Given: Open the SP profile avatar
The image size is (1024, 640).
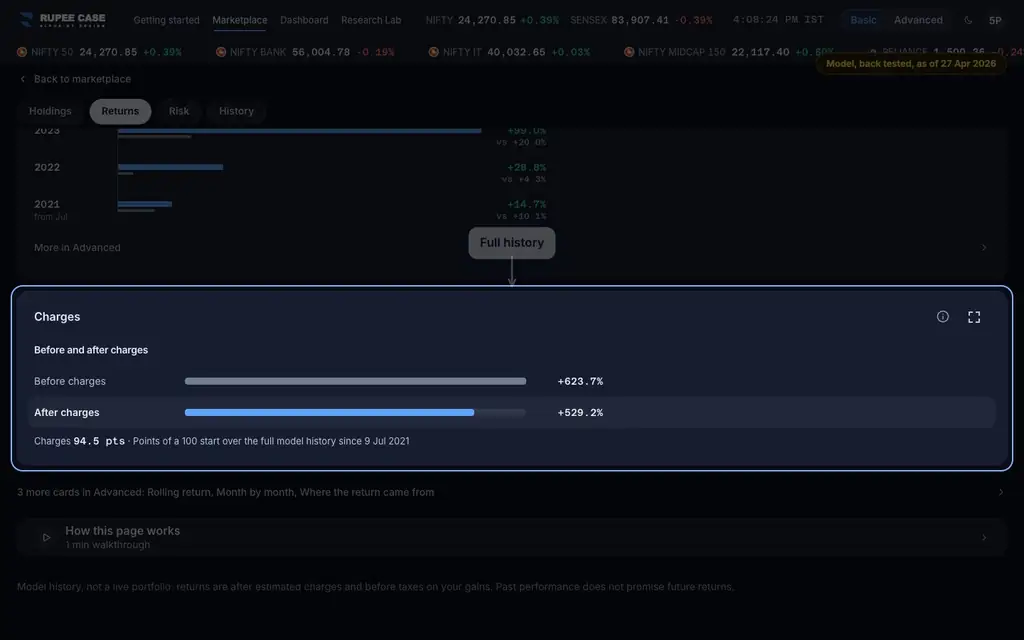Looking at the screenshot, I should coord(995,20).
